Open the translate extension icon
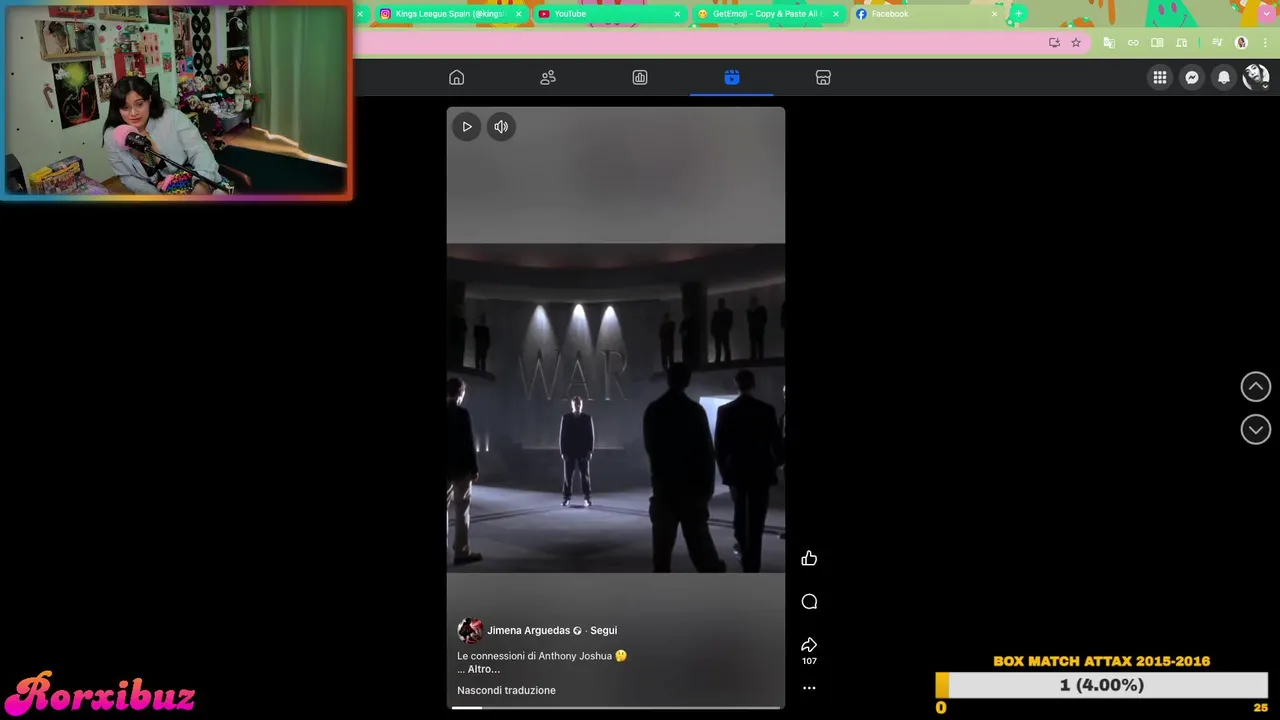The height and width of the screenshot is (720, 1280). [x=1108, y=43]
